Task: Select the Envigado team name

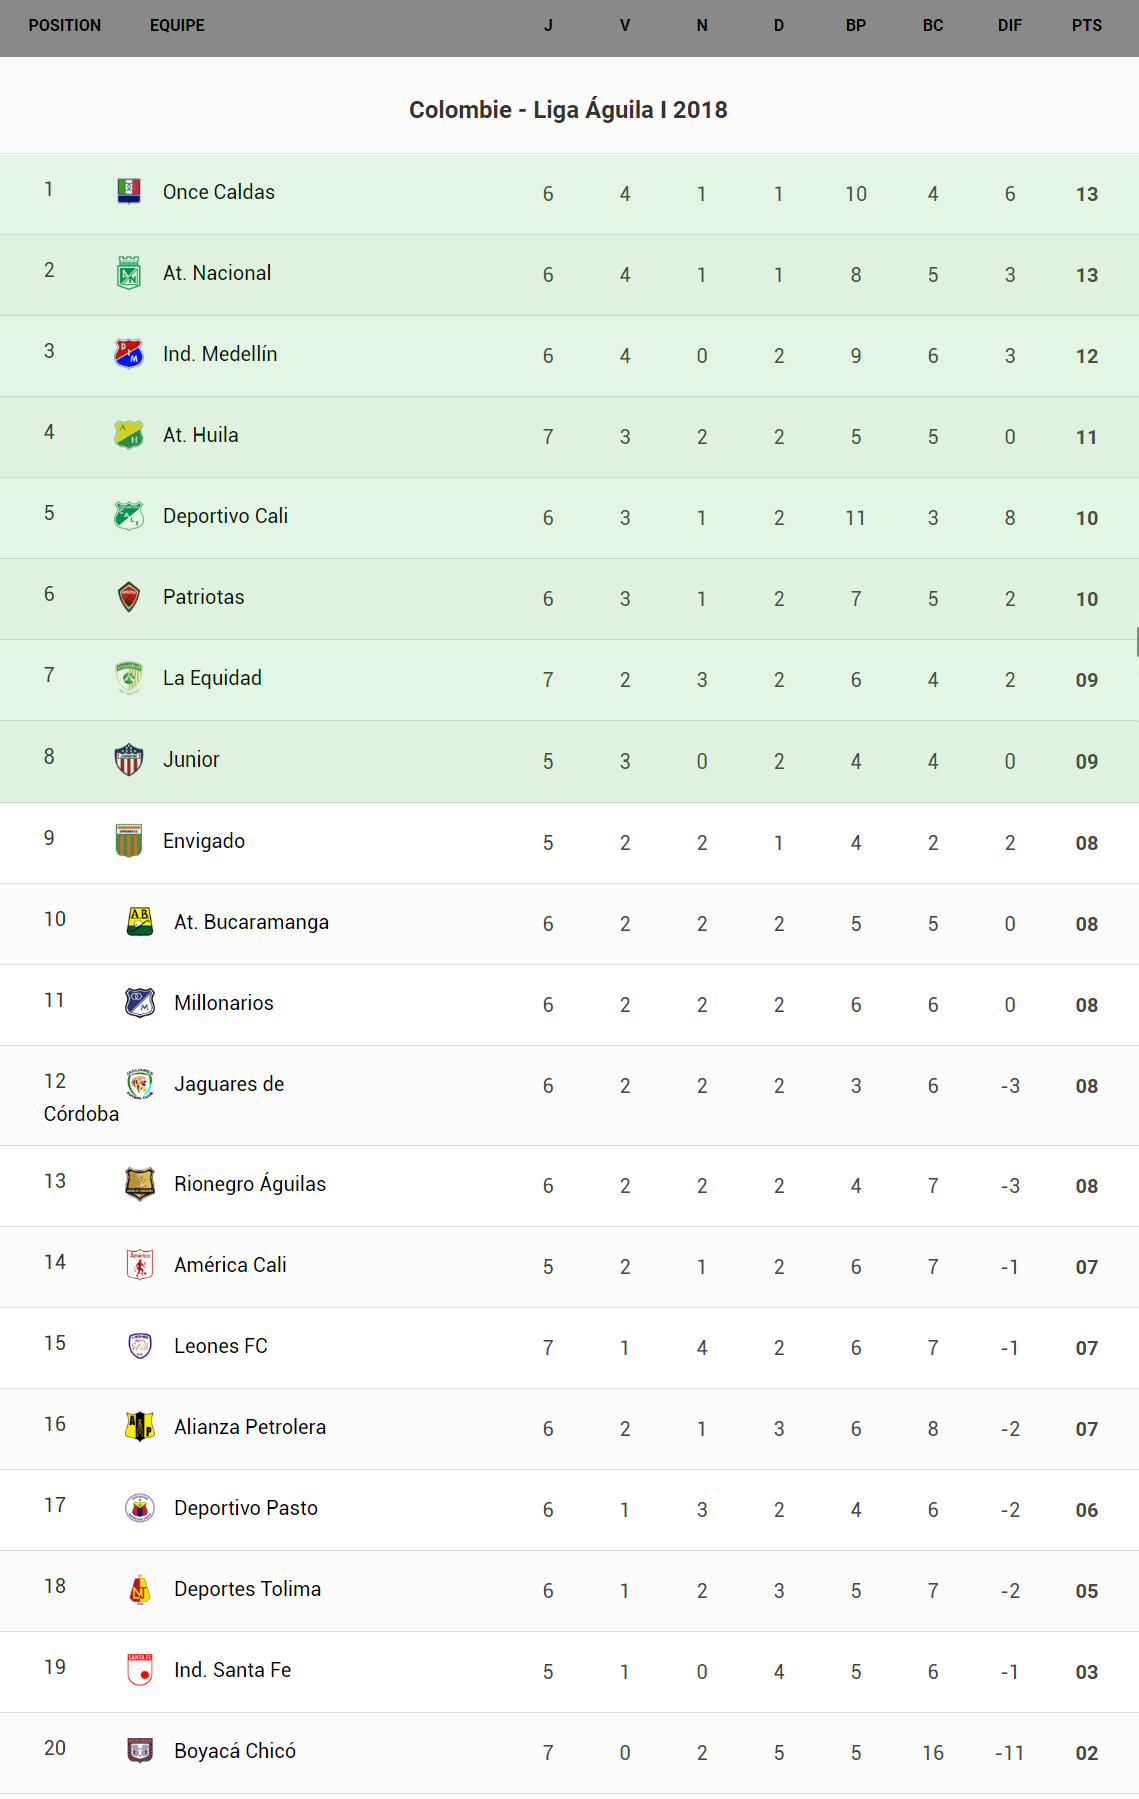Action: (204, 841)
